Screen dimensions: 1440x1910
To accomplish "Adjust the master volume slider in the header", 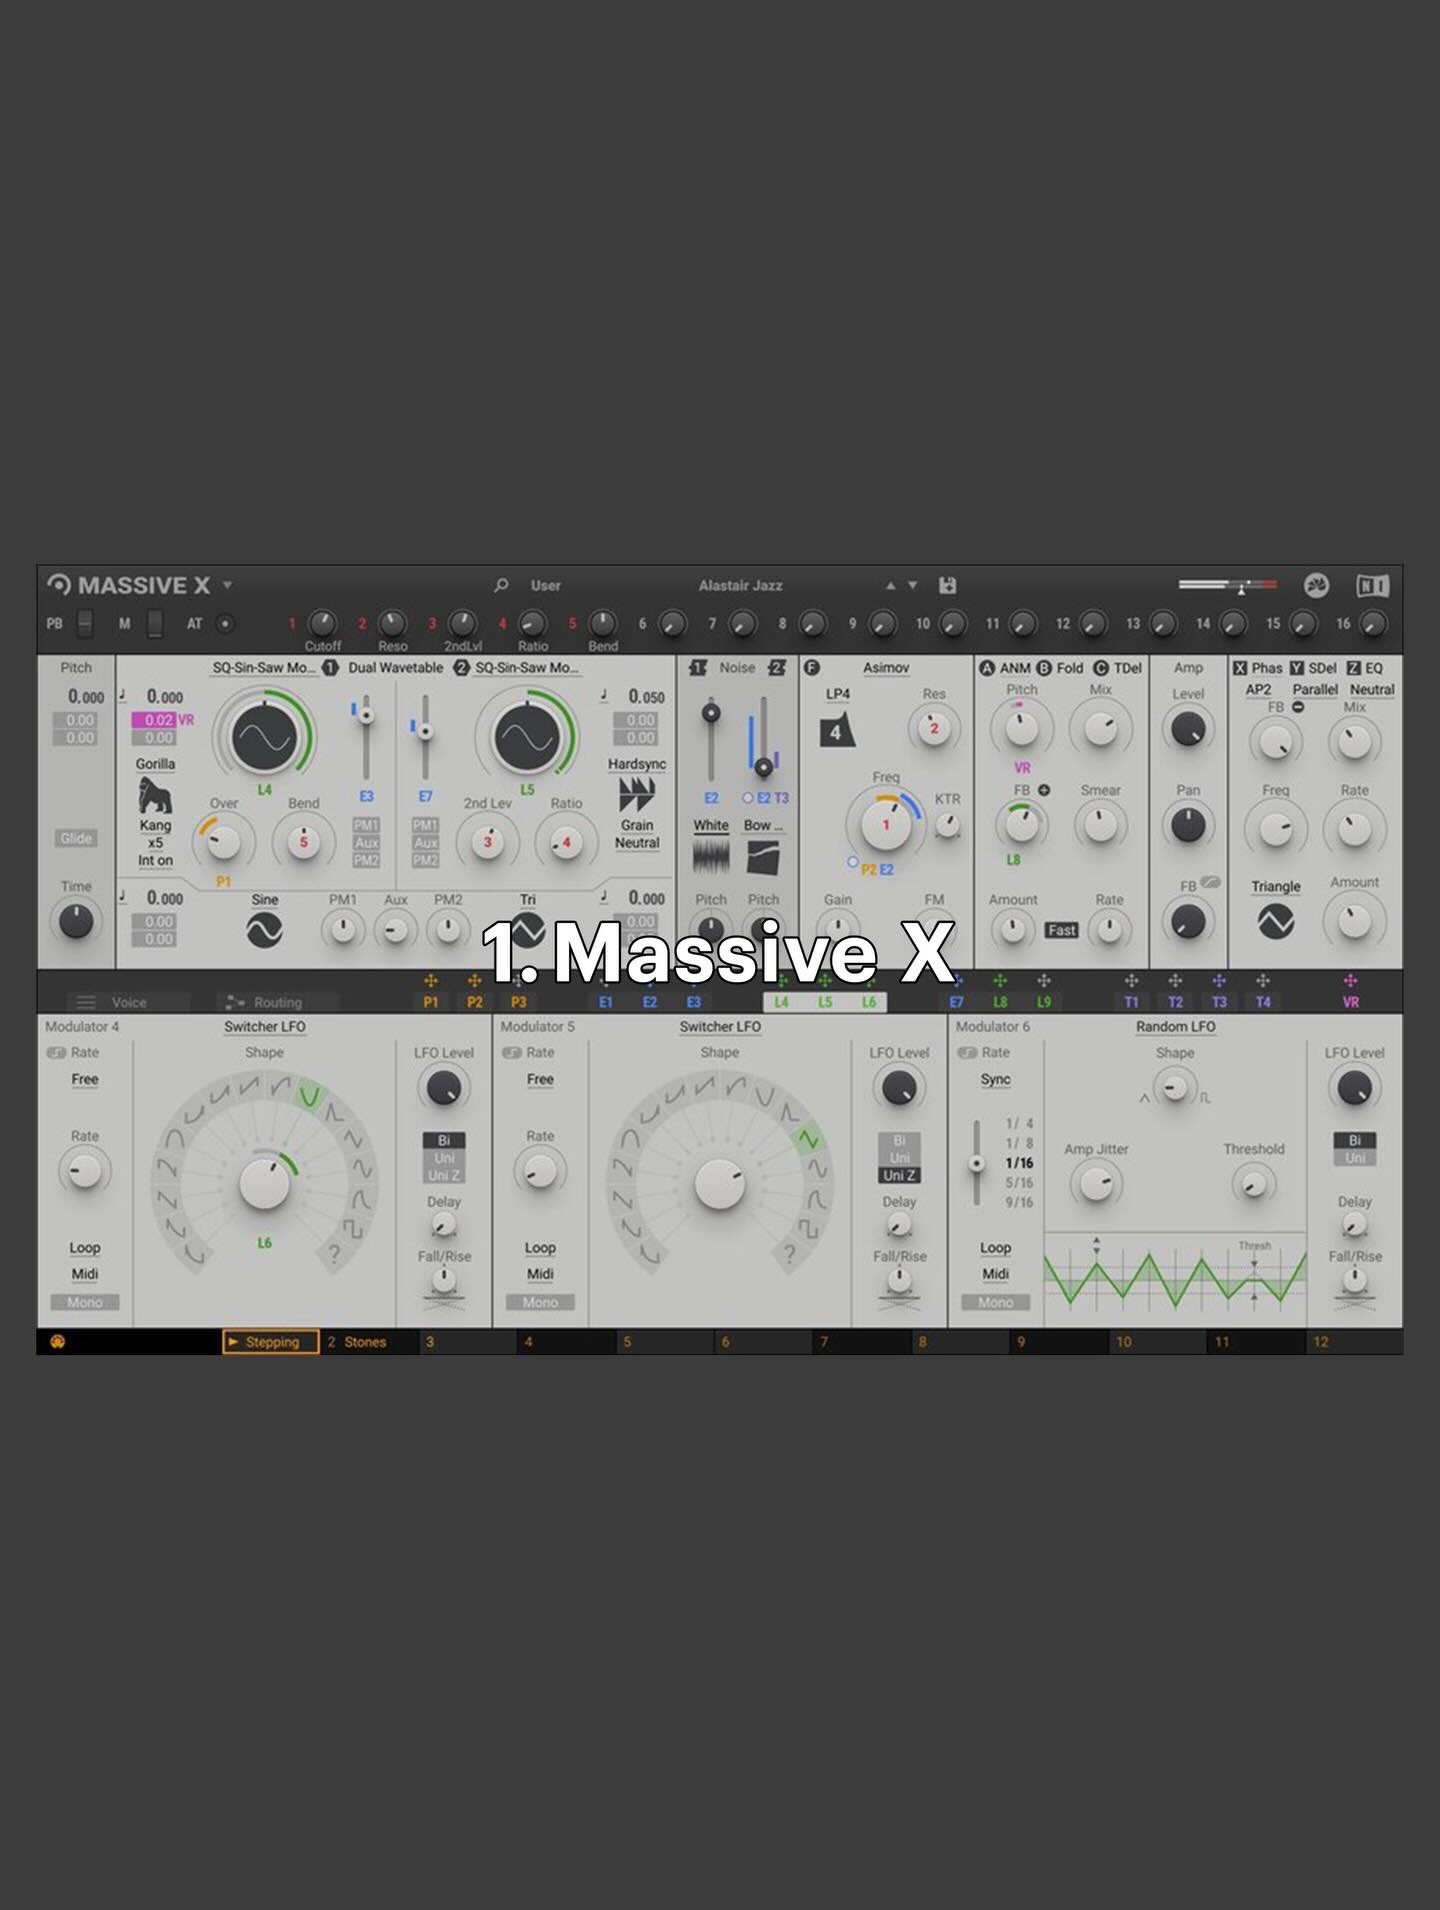I will pyautogui.click(x=1228, y=585).
